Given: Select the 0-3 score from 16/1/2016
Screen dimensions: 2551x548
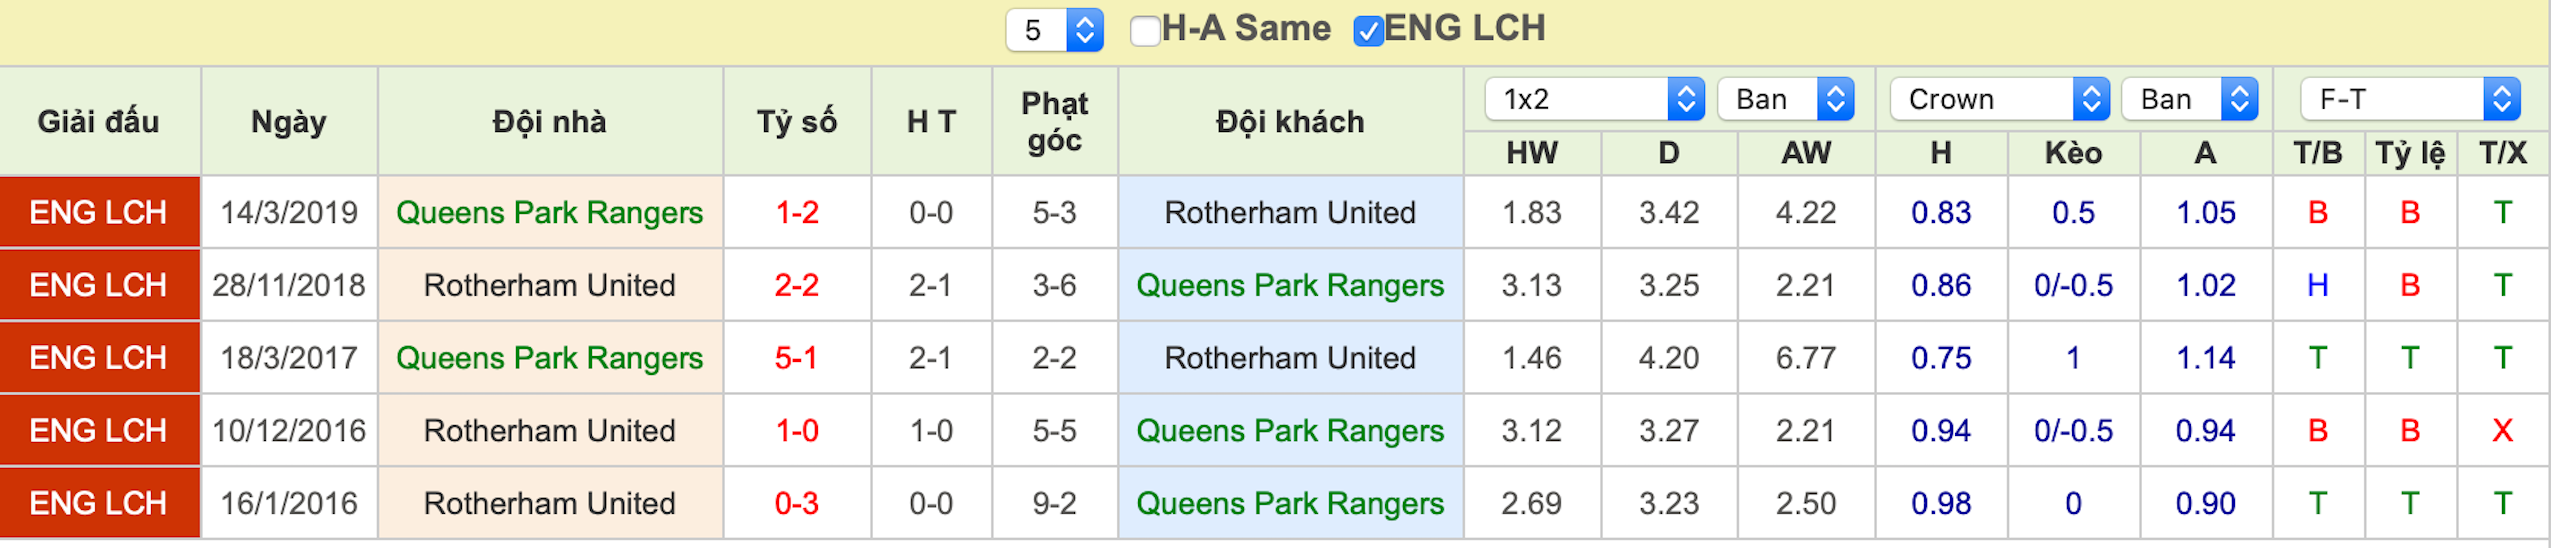Looking at the screenshot, I should 796,503.
